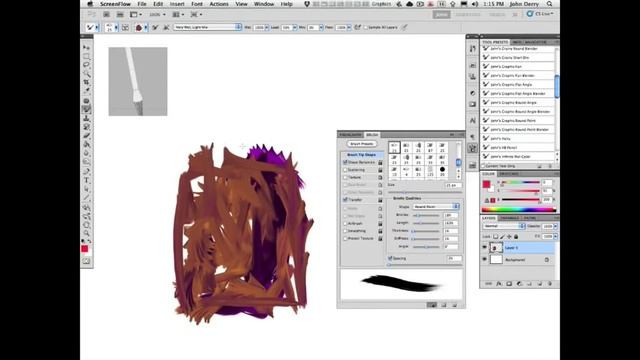The image size is (640, 360).
Task: Create a new layer in Layers panel
Action: click(x=540, y=284)
